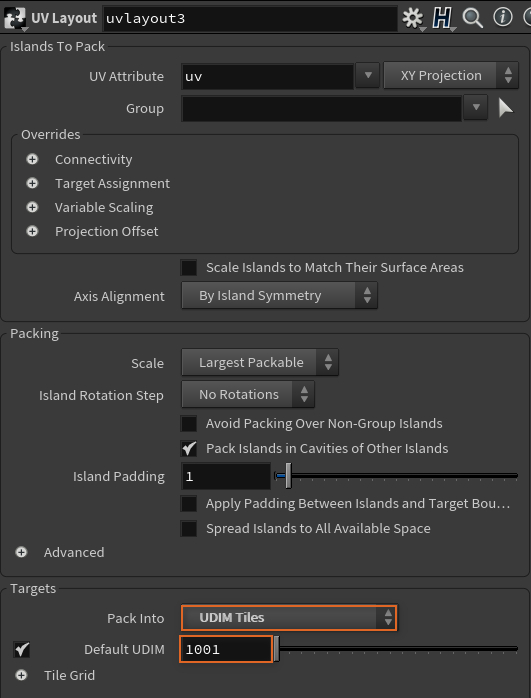The width and height of the screenshot is (531, 698).
Task: Open the Axis Alignment dropdown
Action: click(280, 296)
